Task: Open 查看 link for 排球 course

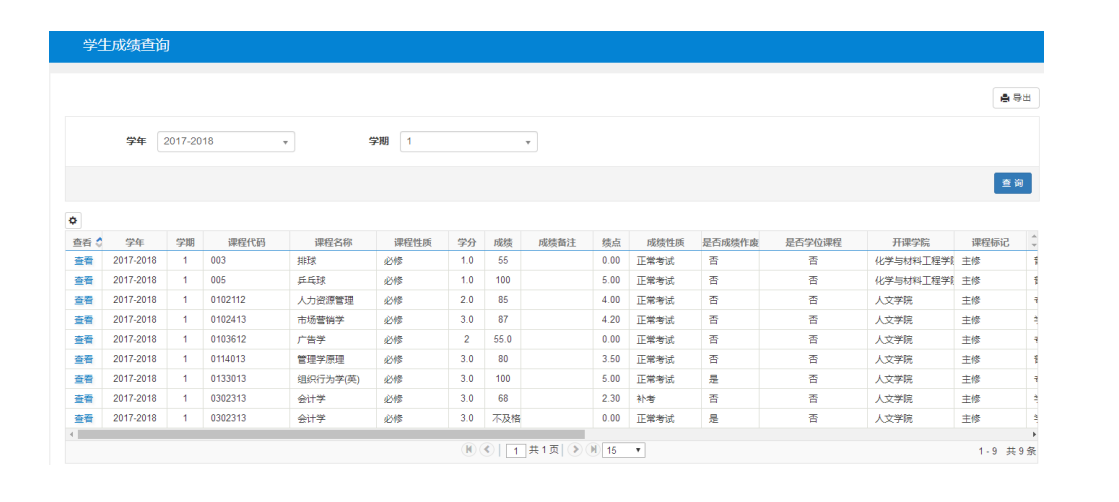Action: click(x=83, y=261)
